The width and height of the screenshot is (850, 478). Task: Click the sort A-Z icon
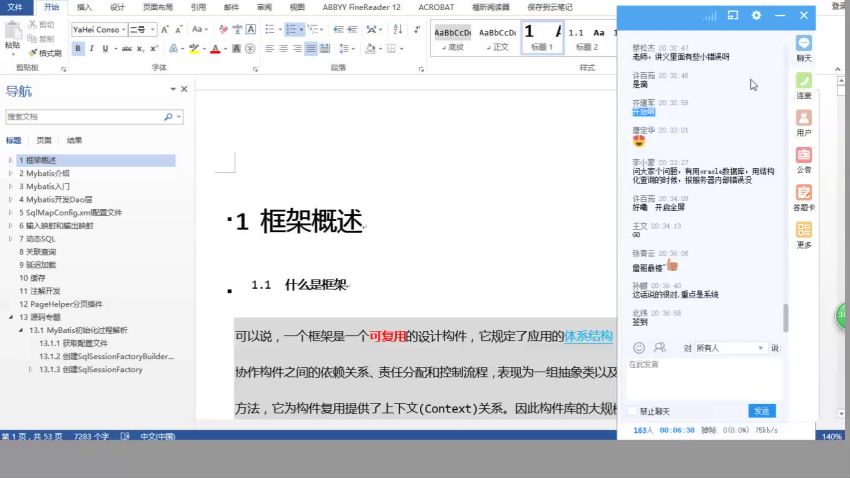pos(398,29)
